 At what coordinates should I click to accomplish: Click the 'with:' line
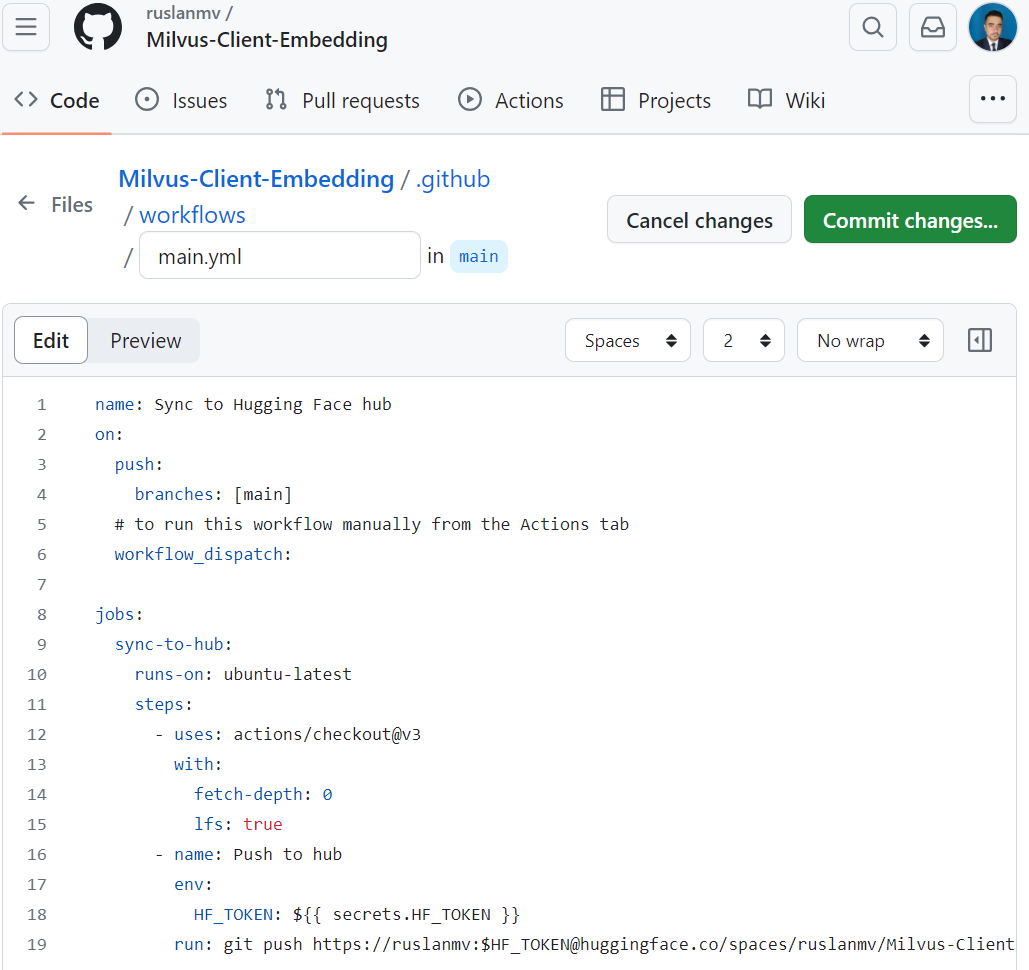[x=198, y=765]
